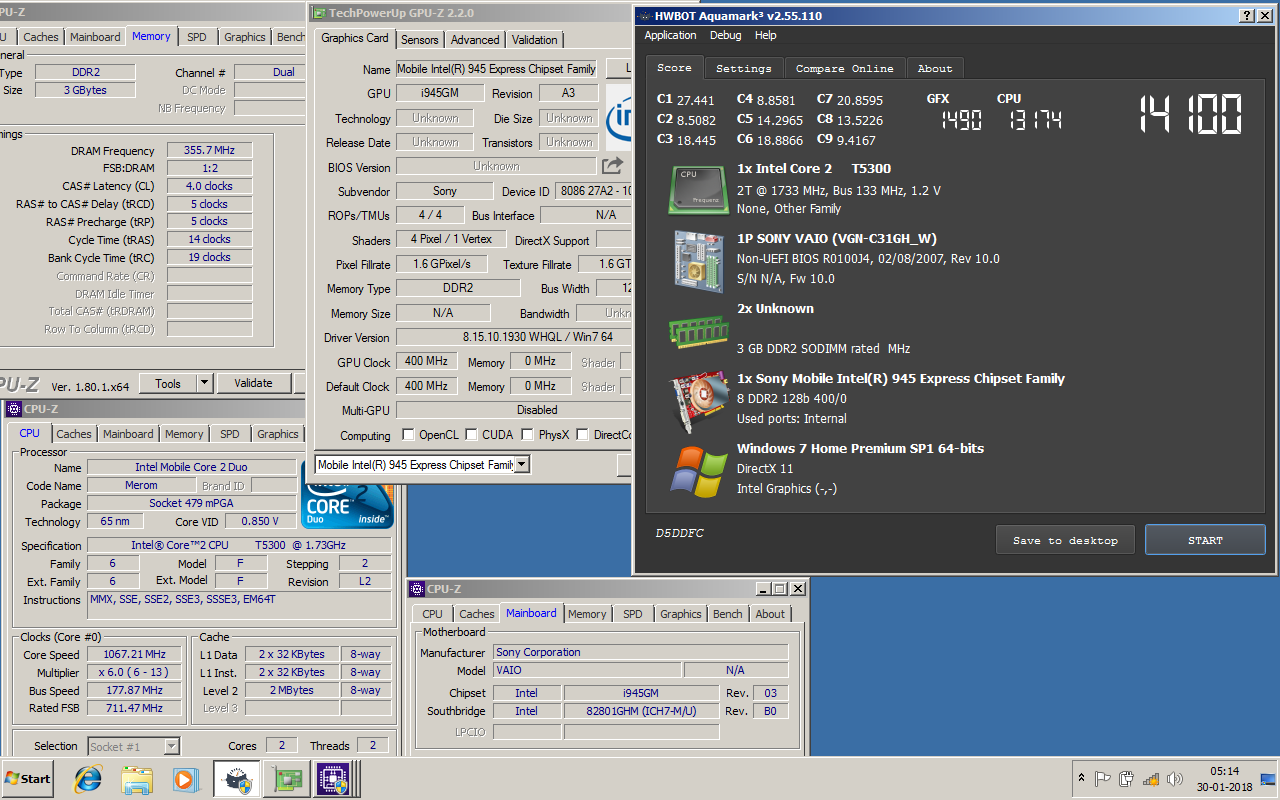Click the CPU chip icon in Aquamark
Image resolution: width=1280 pixels, height=800 pixels.
tap(697, 189)
